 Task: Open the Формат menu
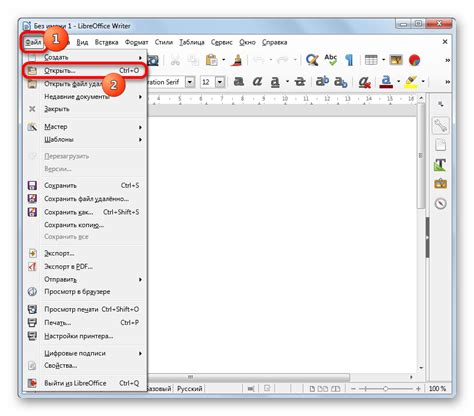136,42
